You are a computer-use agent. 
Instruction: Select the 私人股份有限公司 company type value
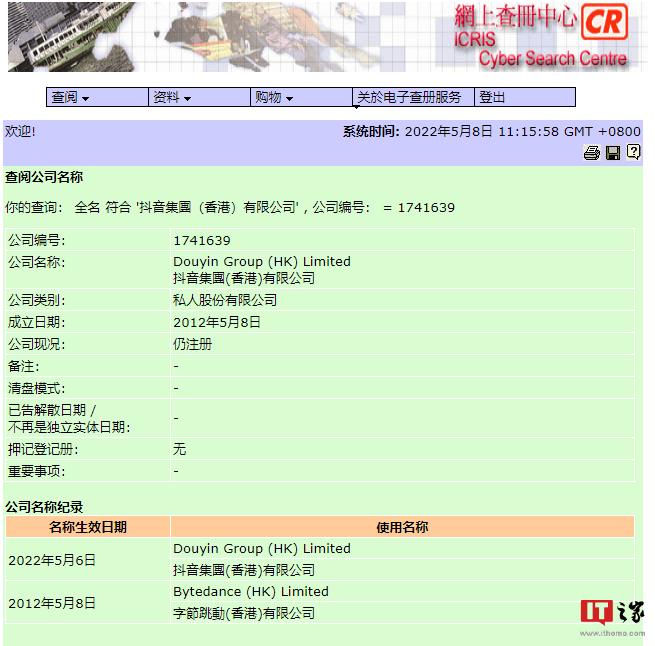tap(225, 300)
